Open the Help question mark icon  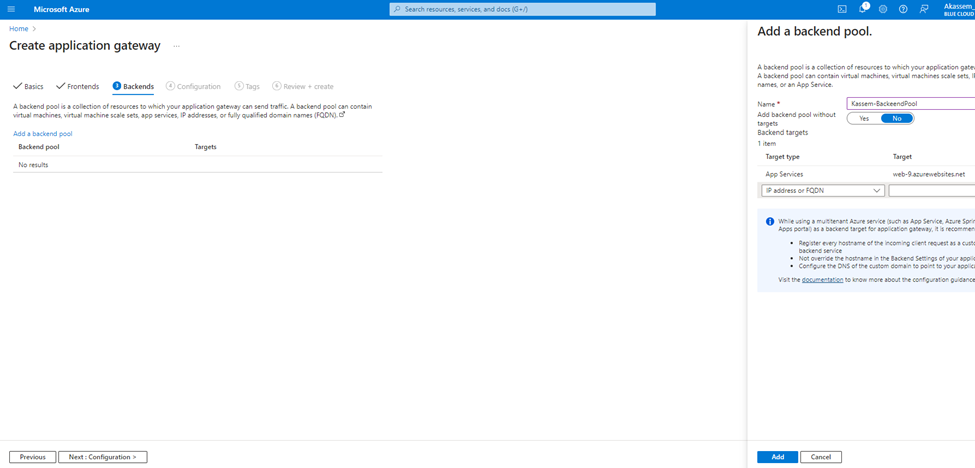[903, 9]
